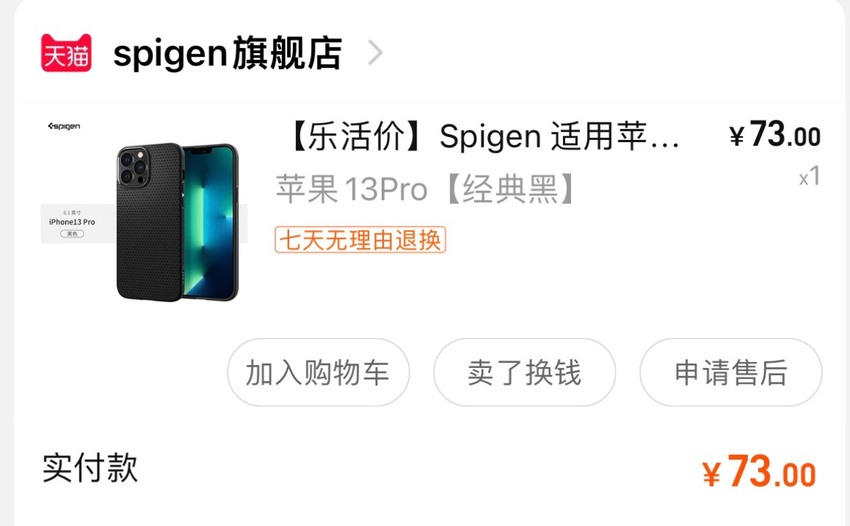Expand the chevron beside spigen旗舰店
850x526 pixels.
(x=375, y=53)
